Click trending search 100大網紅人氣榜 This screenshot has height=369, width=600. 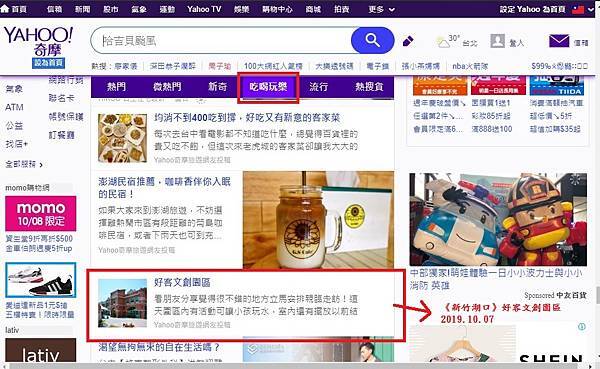click(x=273, y=66)
